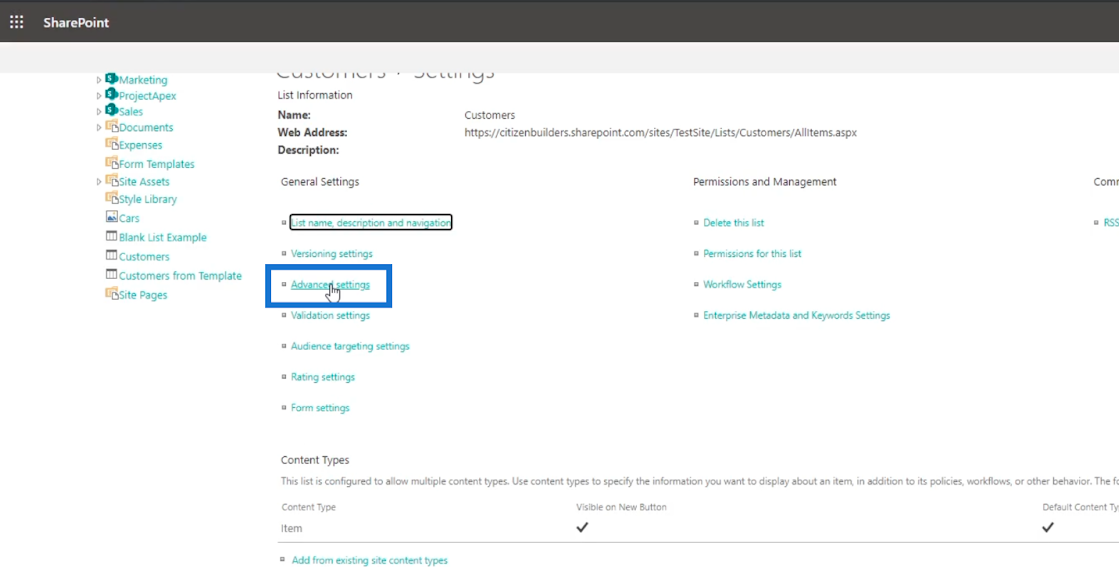The height and width of the screenshot is (567, 1119).
Task: Open Site Assets in the tree
Action: 143,182
